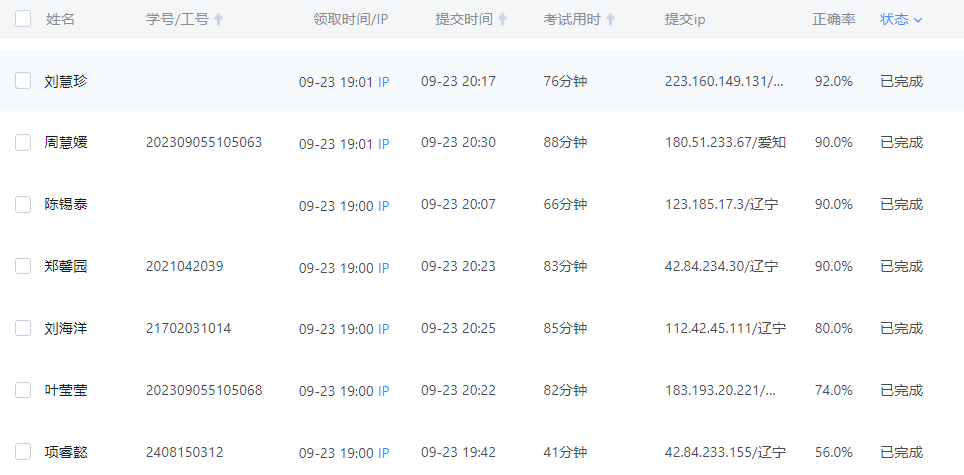Click the 考试用时 sort arrow icon
Viewport: 964px width, 475px height.
610,19
